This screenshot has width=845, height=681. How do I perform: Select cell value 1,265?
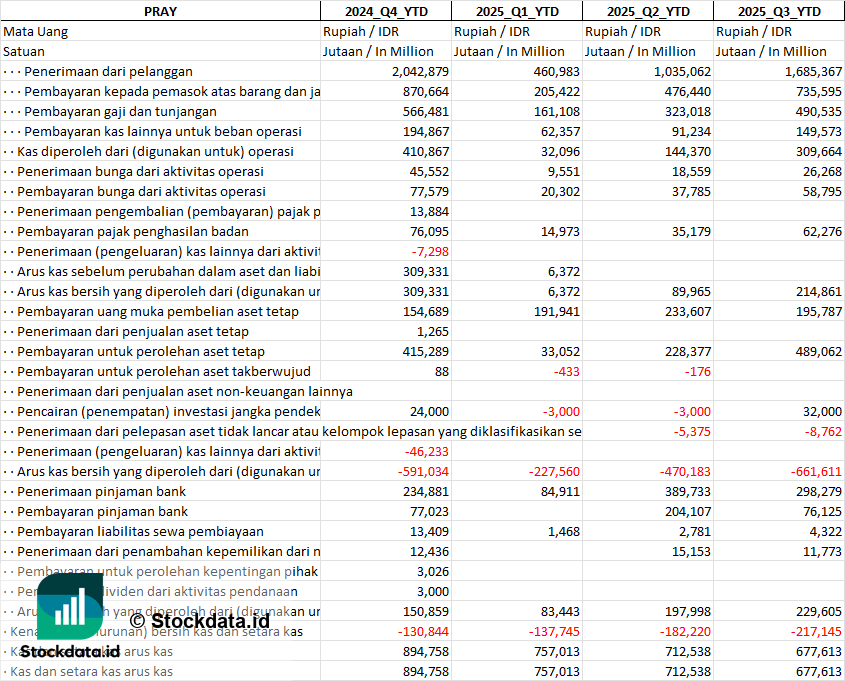click(x=433, y=331)
